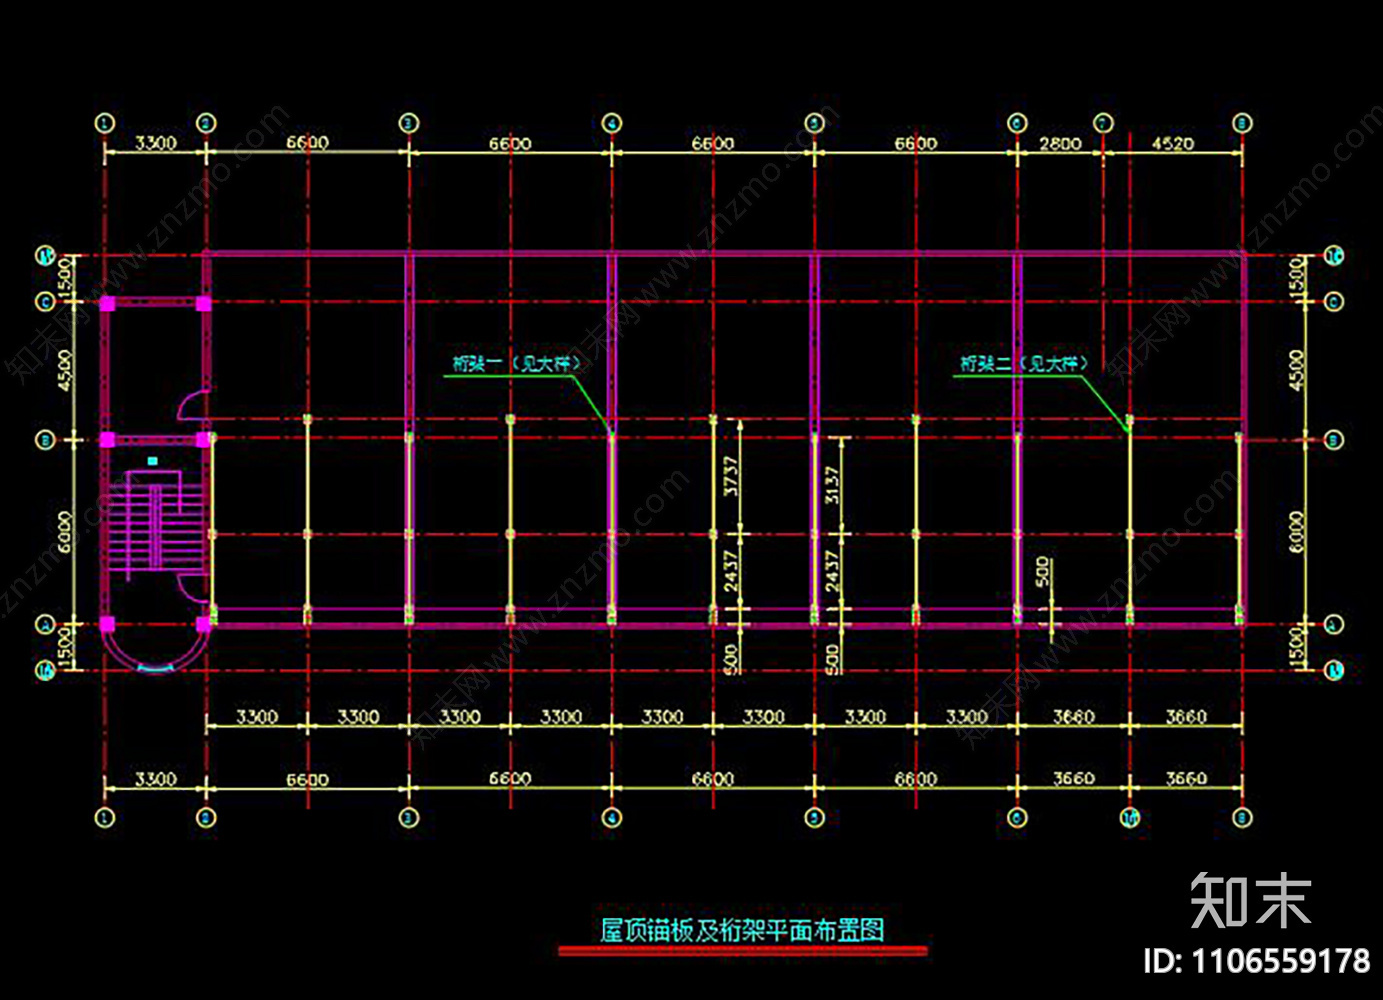The image size is (1383, 1000).
Task: Click the ID: 1106559178 text
Action: point(1257,961)
